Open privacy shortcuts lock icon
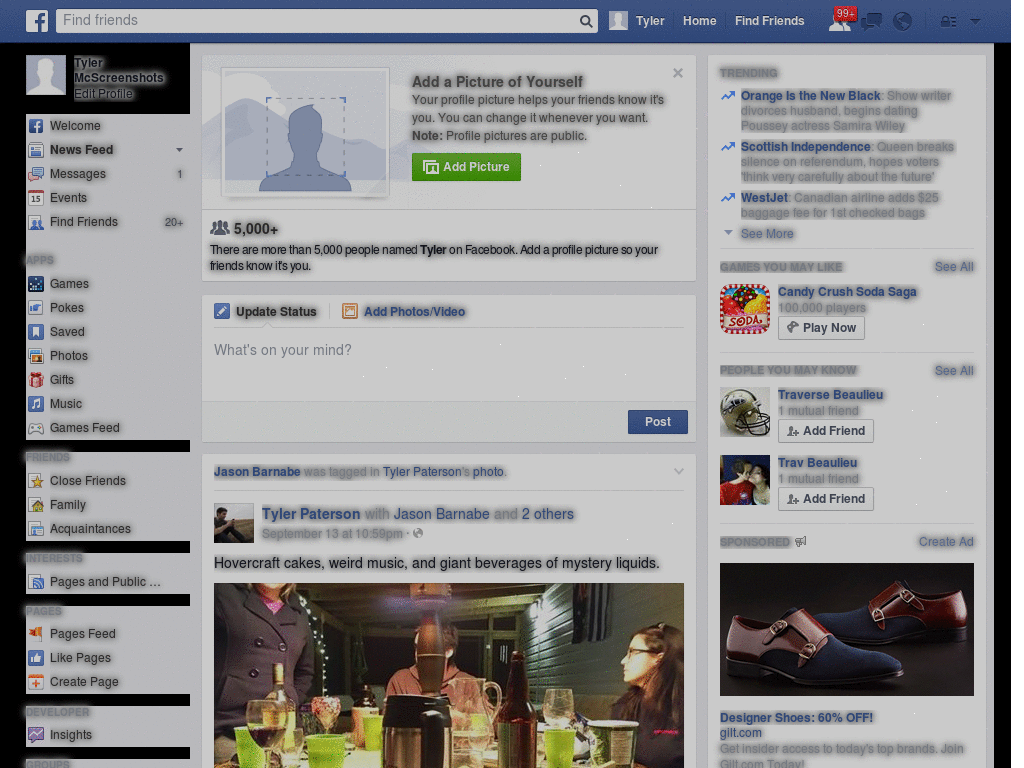1024x768 pixels. (948, 22)
